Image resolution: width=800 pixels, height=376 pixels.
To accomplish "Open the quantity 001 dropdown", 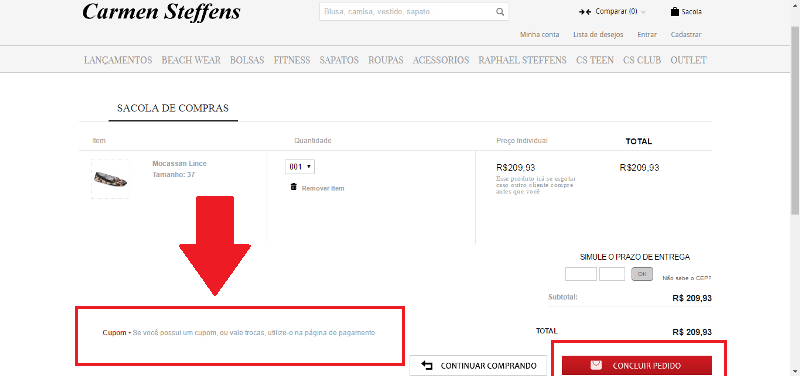I will (300, 167).
